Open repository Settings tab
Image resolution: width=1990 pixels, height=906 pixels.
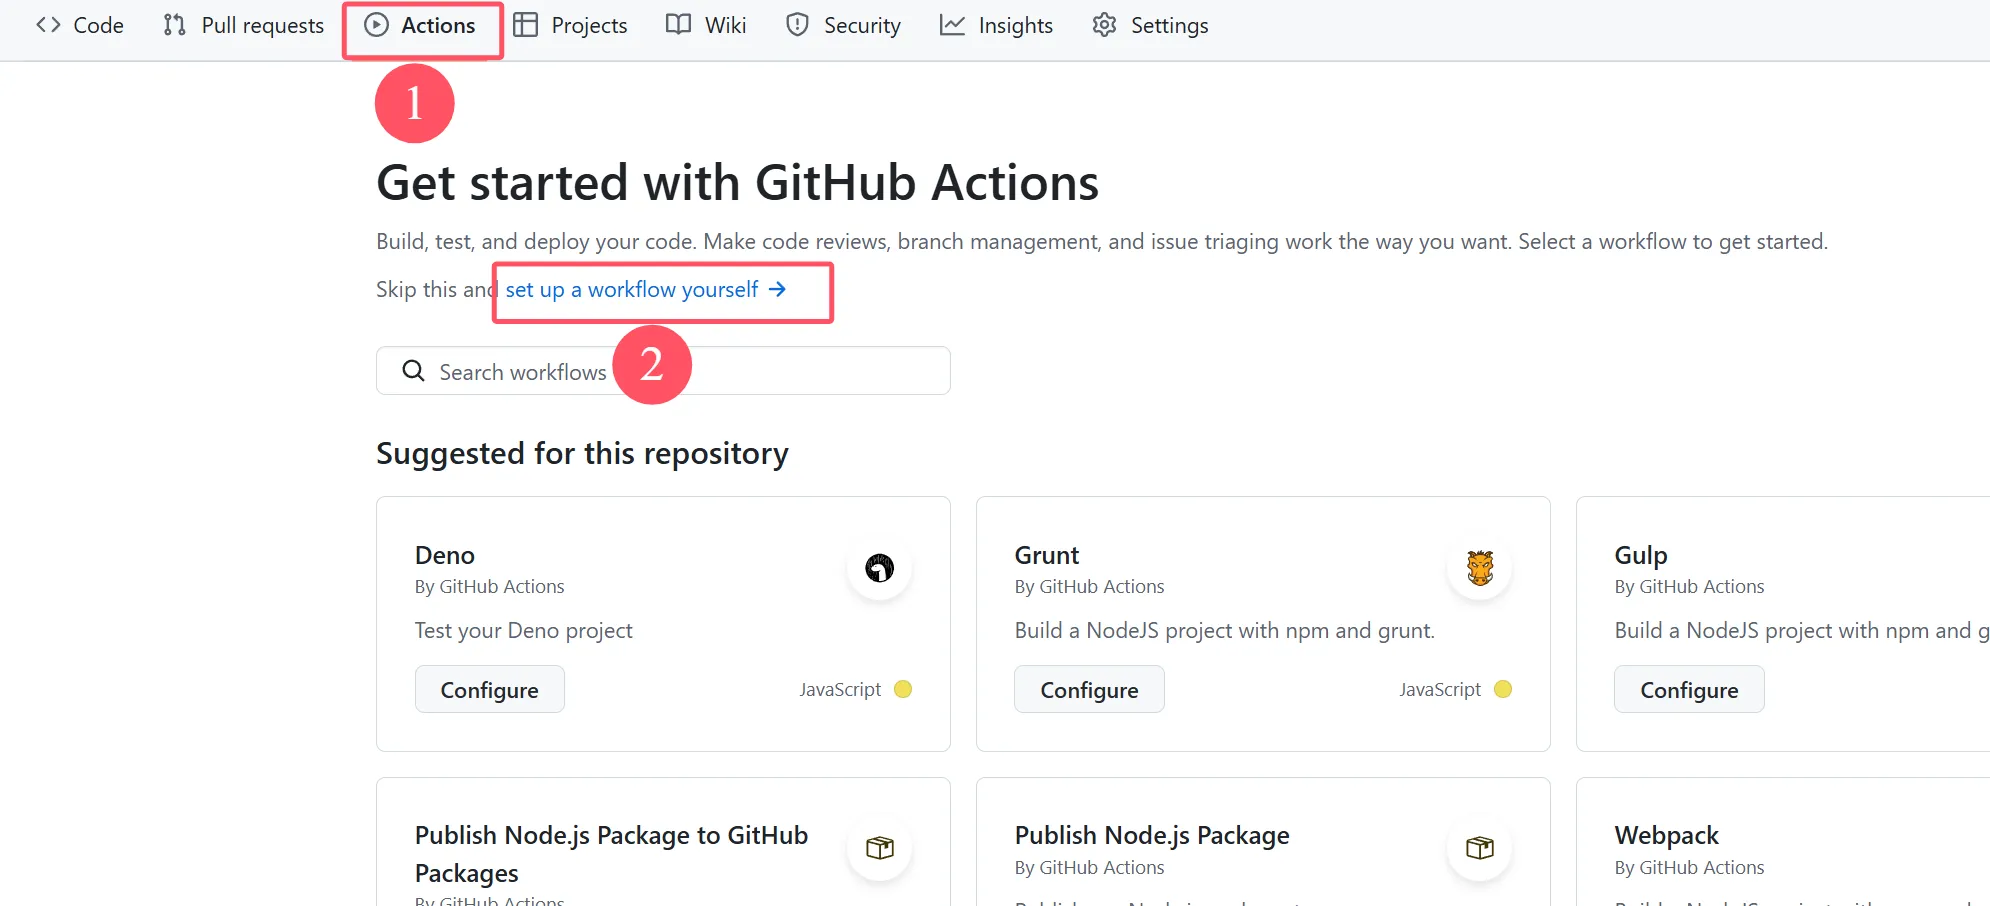(x=1150, y=26)
